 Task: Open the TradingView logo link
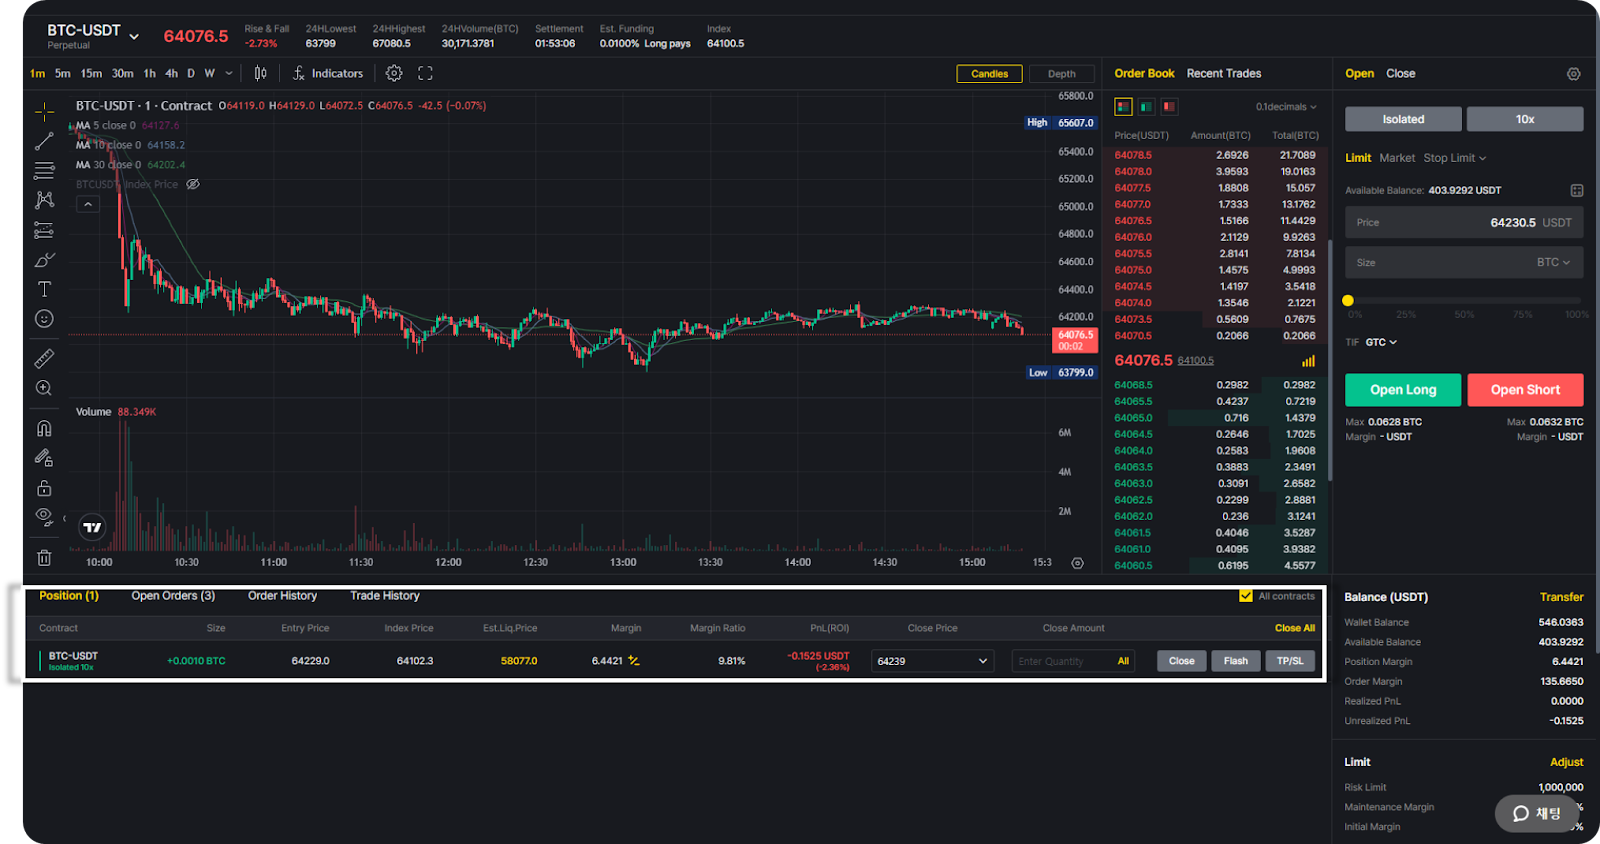(92, 527)
